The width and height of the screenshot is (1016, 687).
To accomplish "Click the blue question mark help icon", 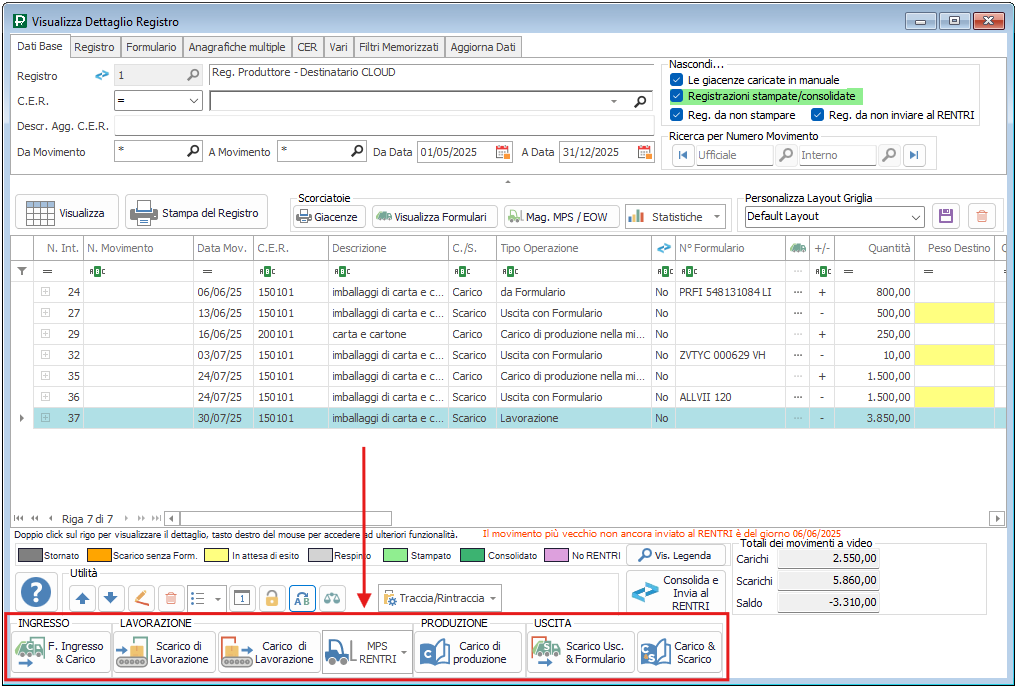I will pos(37,594).
